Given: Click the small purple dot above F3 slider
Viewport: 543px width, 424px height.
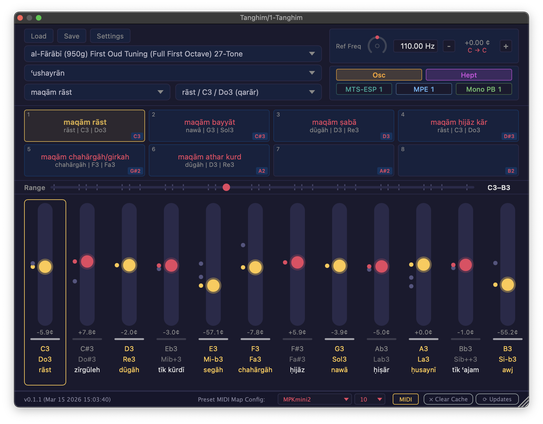Looking at the screenshot, I should point(243,245).
